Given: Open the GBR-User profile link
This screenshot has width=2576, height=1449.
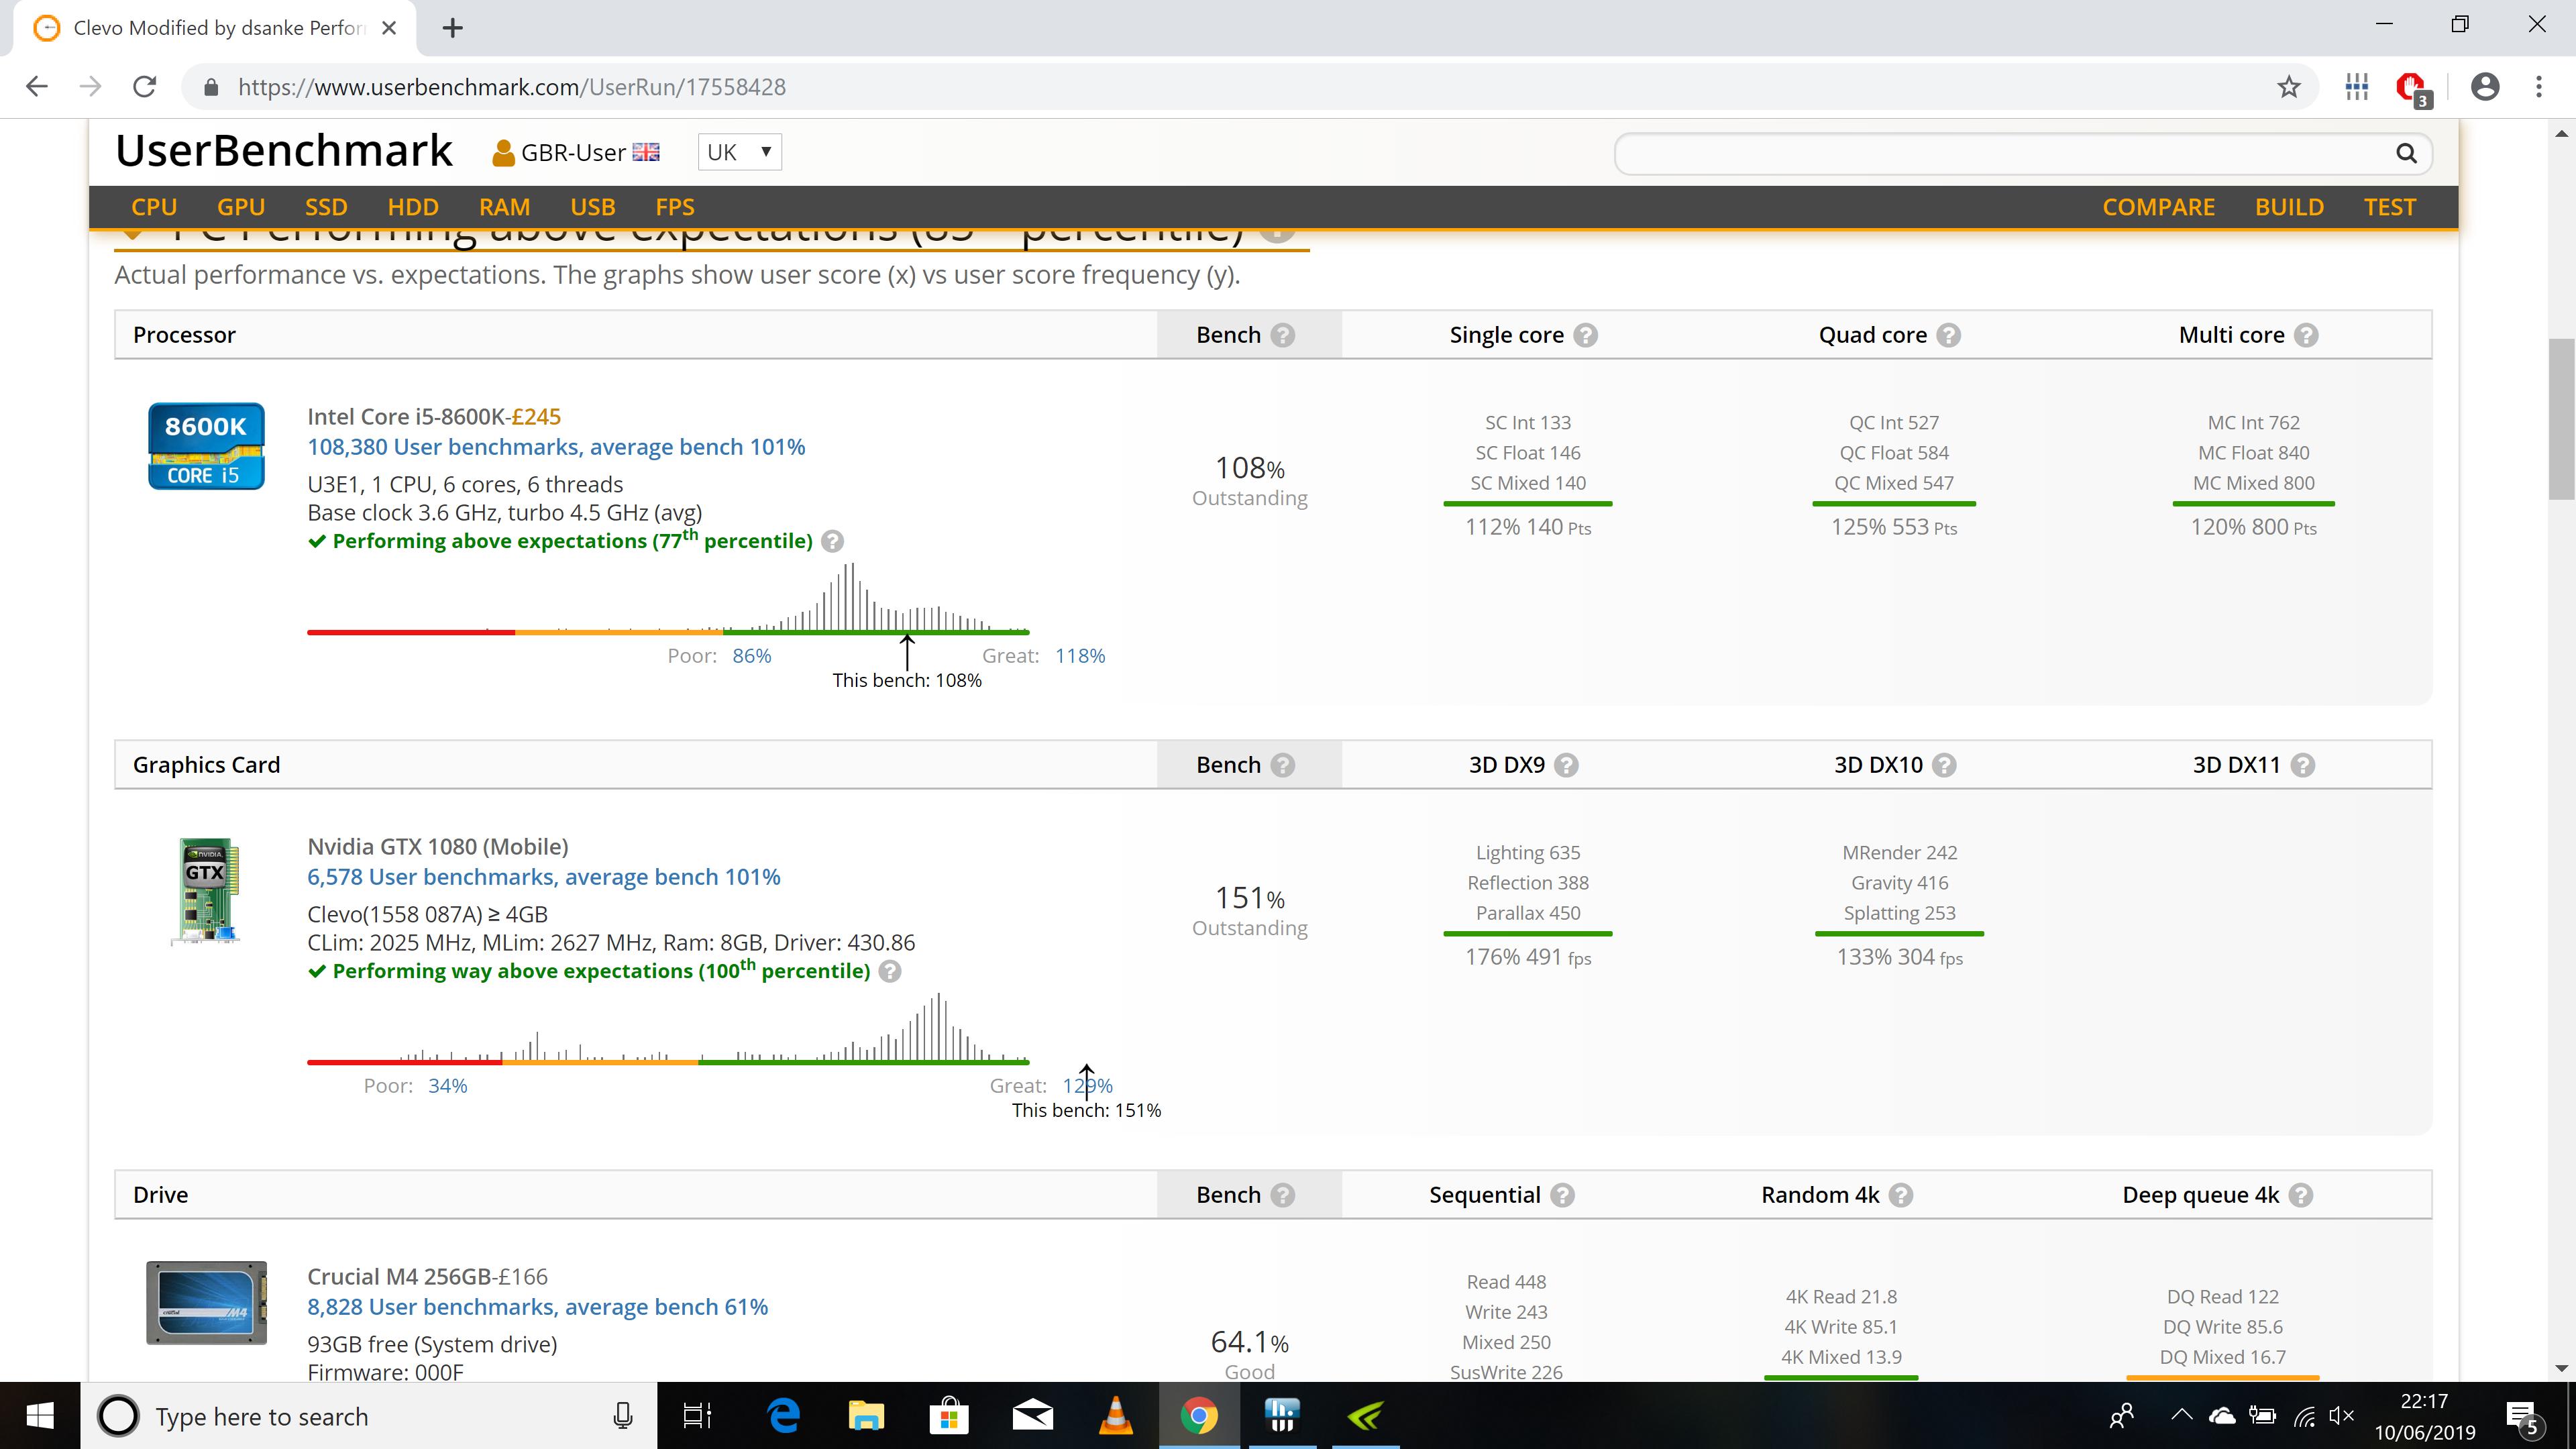Looking at the screenshot, I should tap(575, 153).
